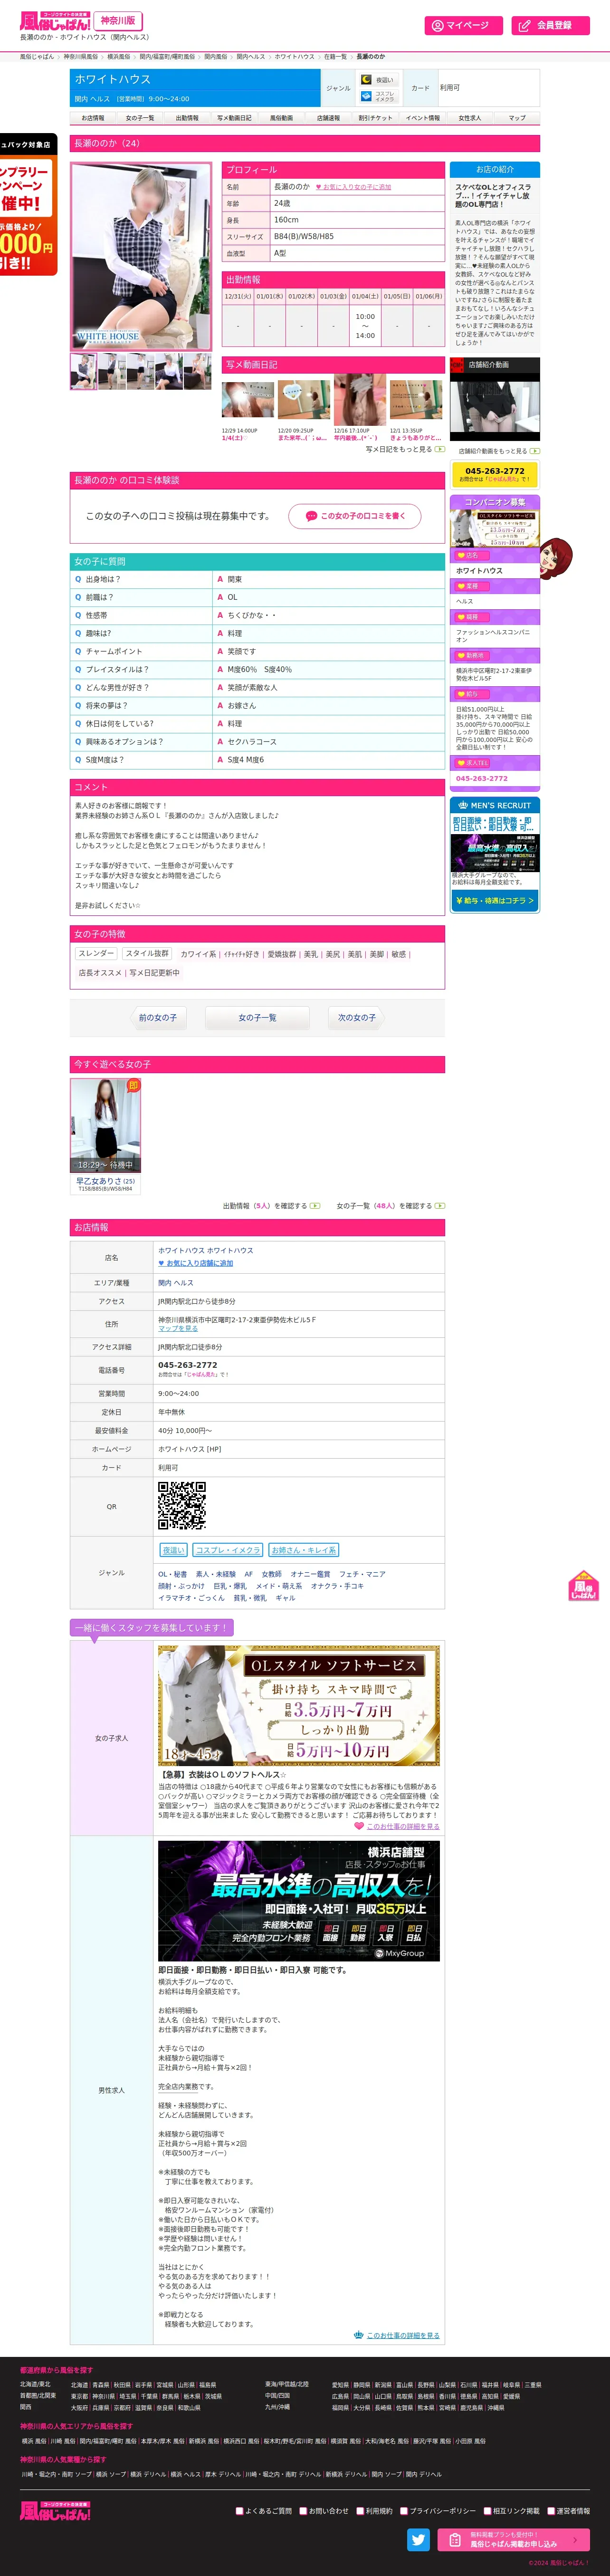The height and width of the screenshot is (2576, 610).
Task: Click この女の子の口コミを書く button
Action: [x=355, y=516]
